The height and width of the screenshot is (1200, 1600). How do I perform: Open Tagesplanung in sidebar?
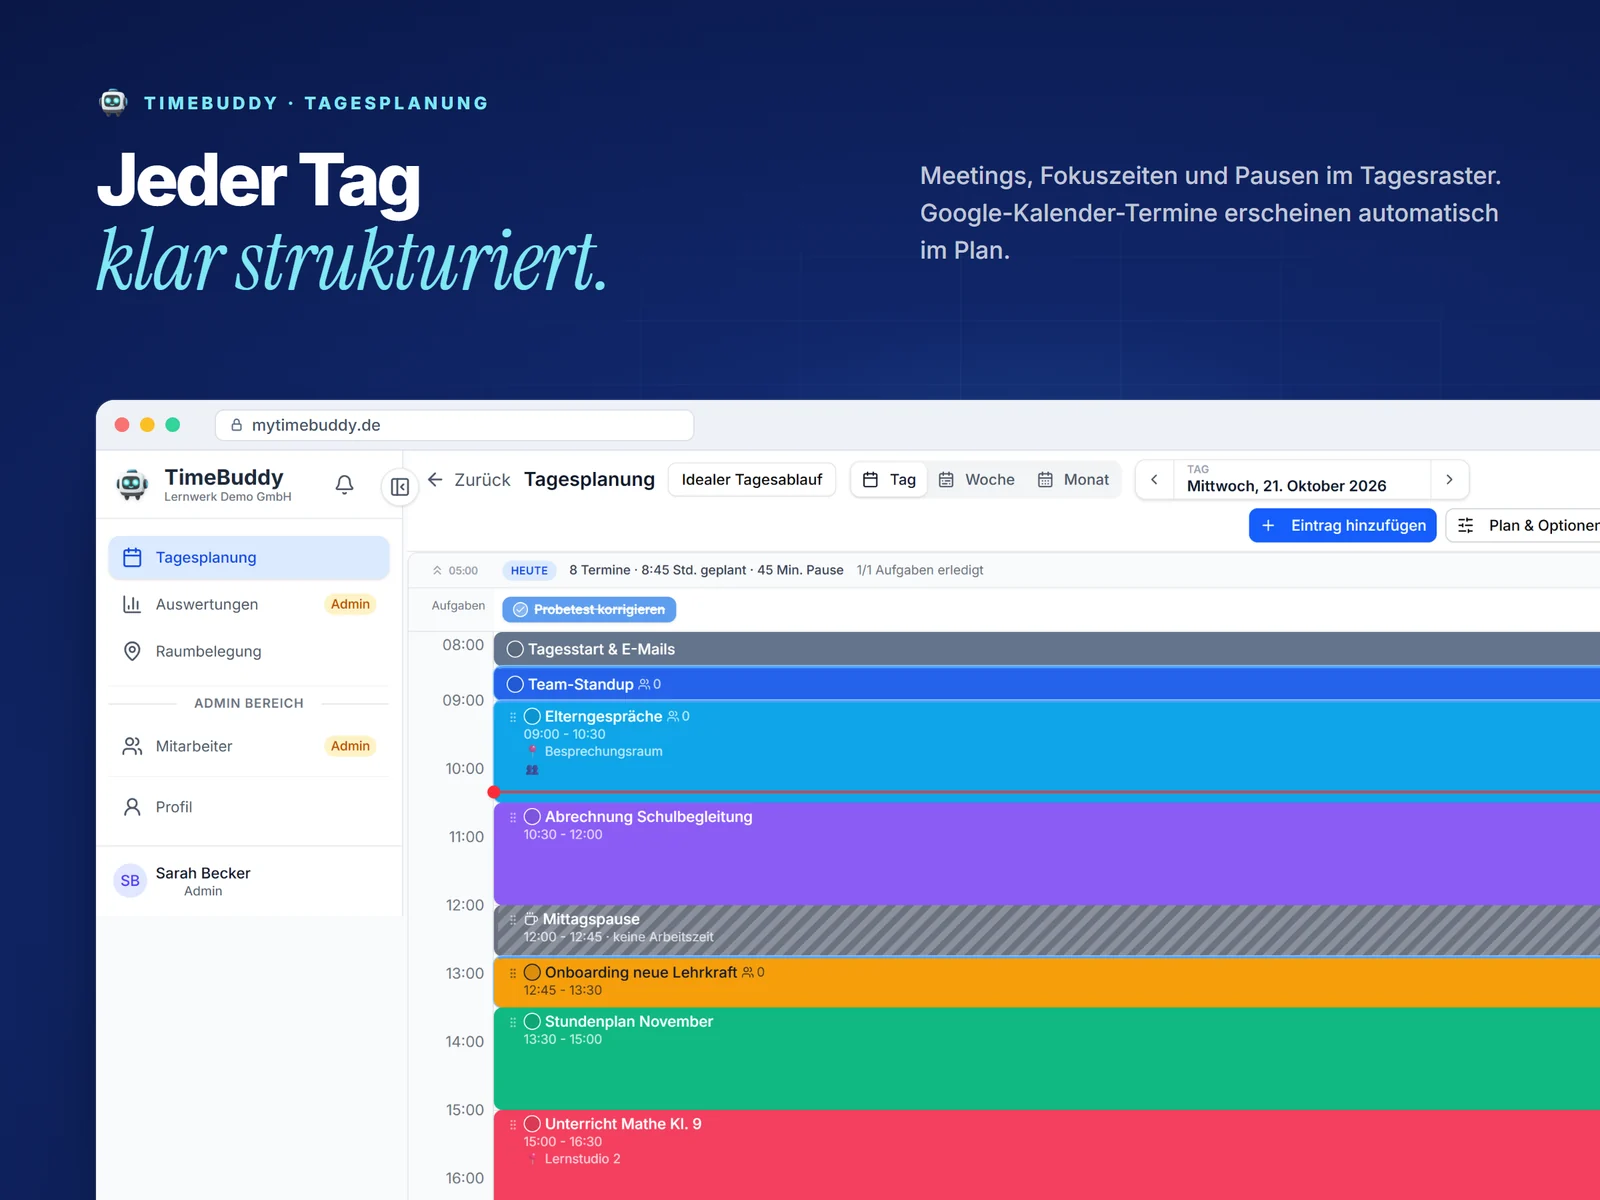click(249, 558)
